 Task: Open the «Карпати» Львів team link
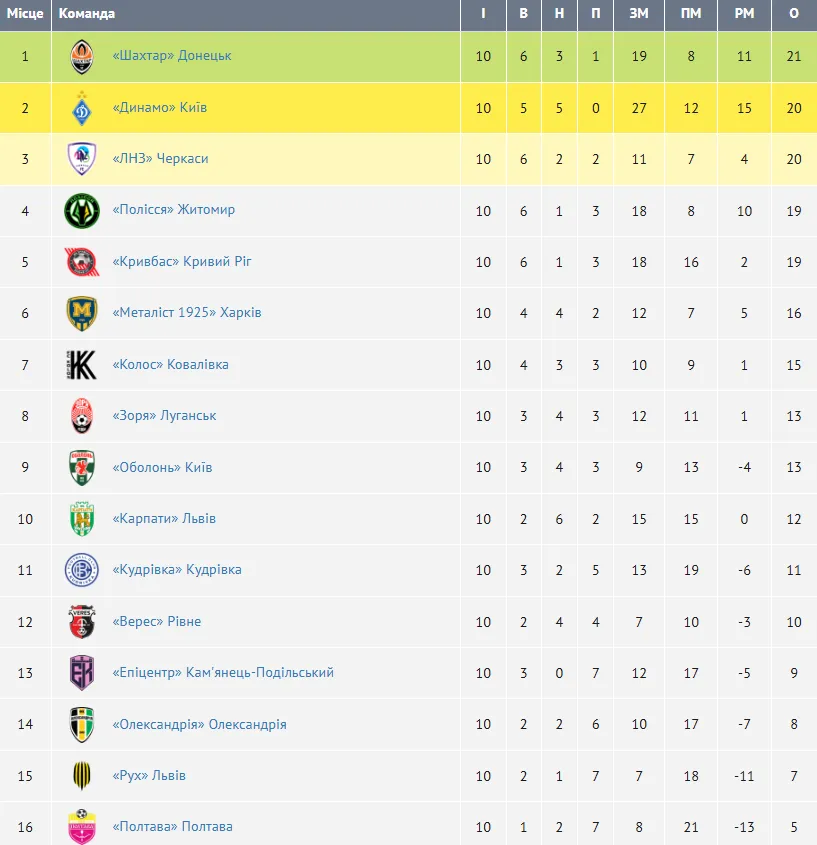164,519
